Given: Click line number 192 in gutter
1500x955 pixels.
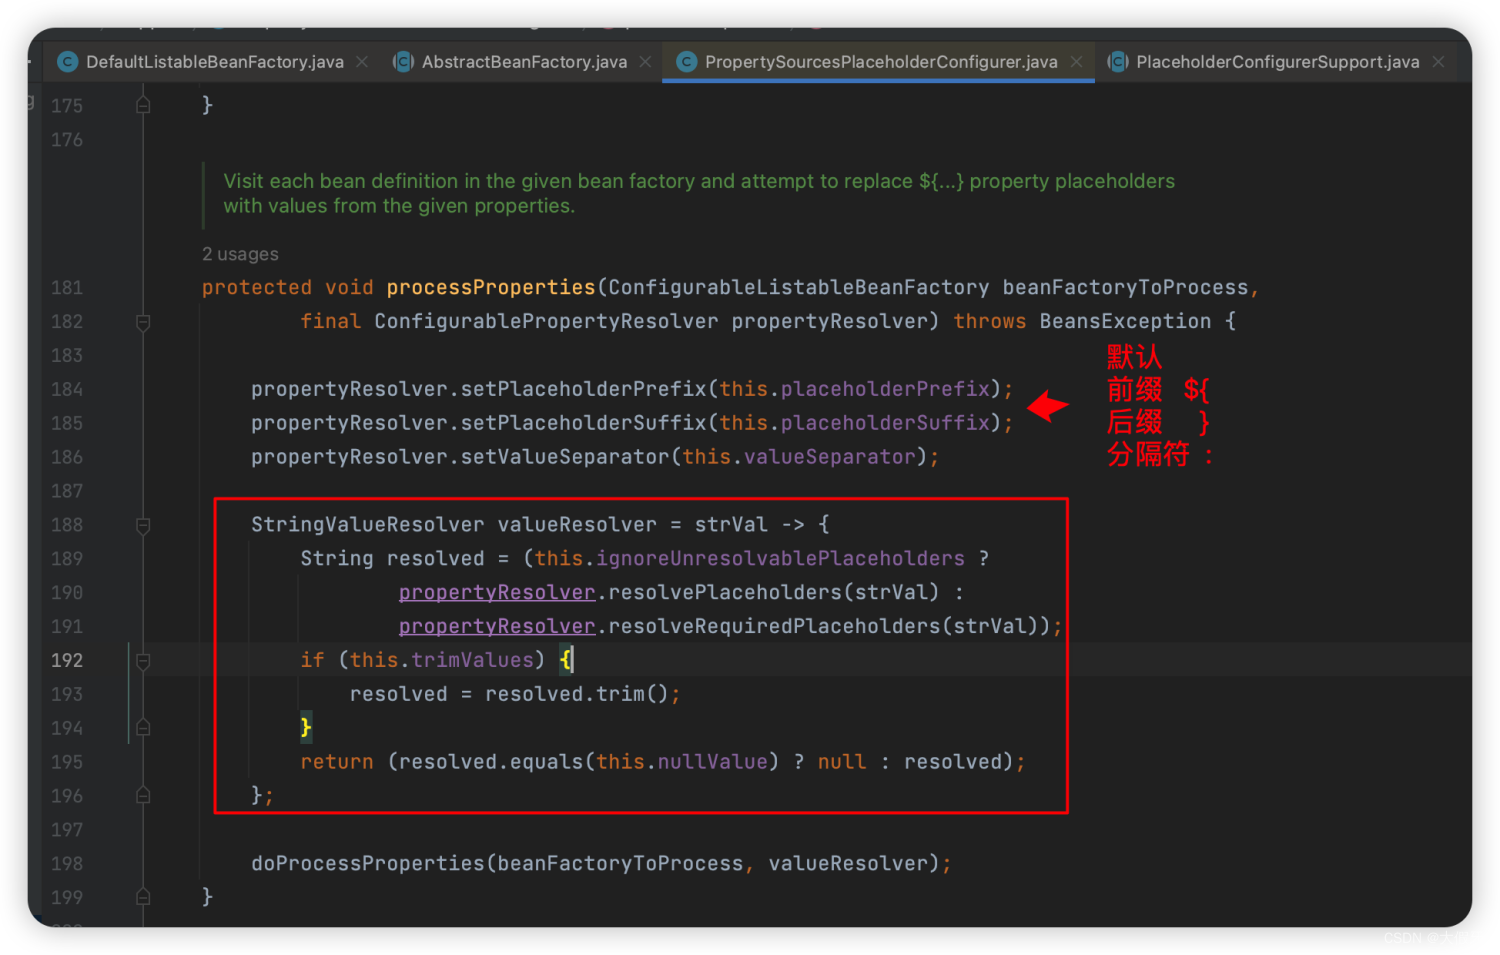Looking at the screenshot, I should [x=67, y=660].
